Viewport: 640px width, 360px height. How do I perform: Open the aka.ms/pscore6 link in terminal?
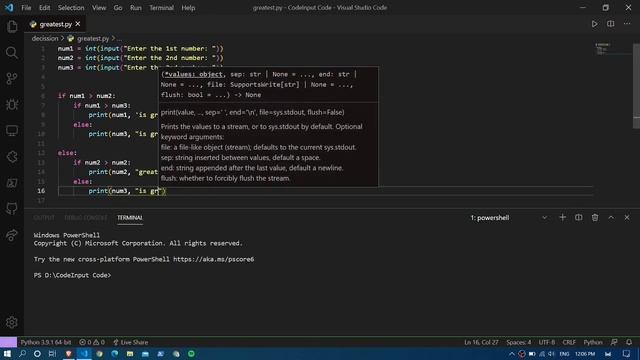pyautogui.click(x=213, y=259)
